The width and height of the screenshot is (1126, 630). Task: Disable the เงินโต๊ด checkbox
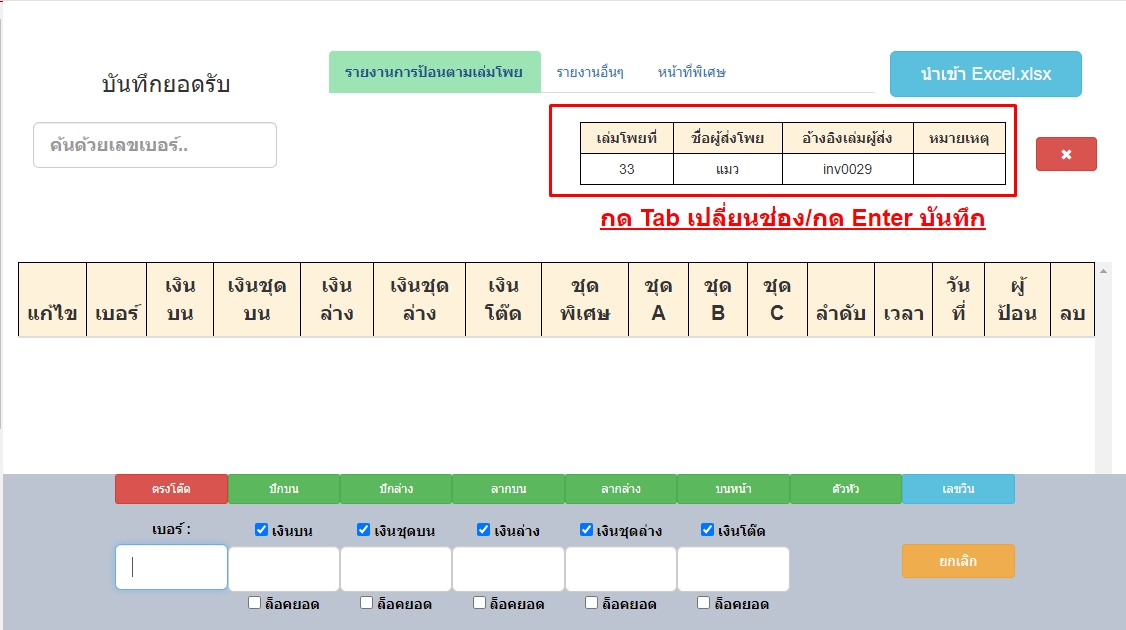(x=708, y=530)
